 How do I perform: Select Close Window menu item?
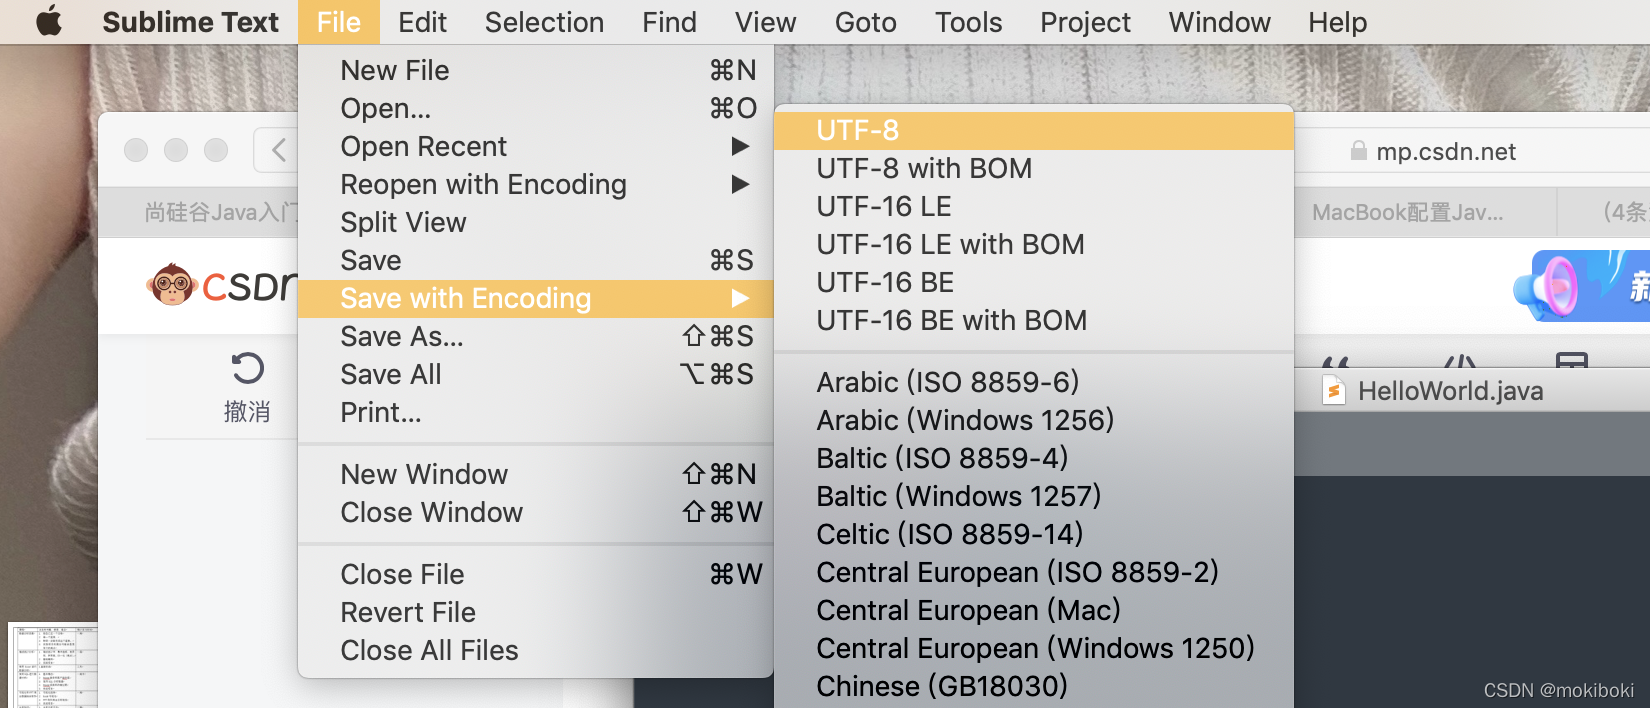tap(536, 512)
